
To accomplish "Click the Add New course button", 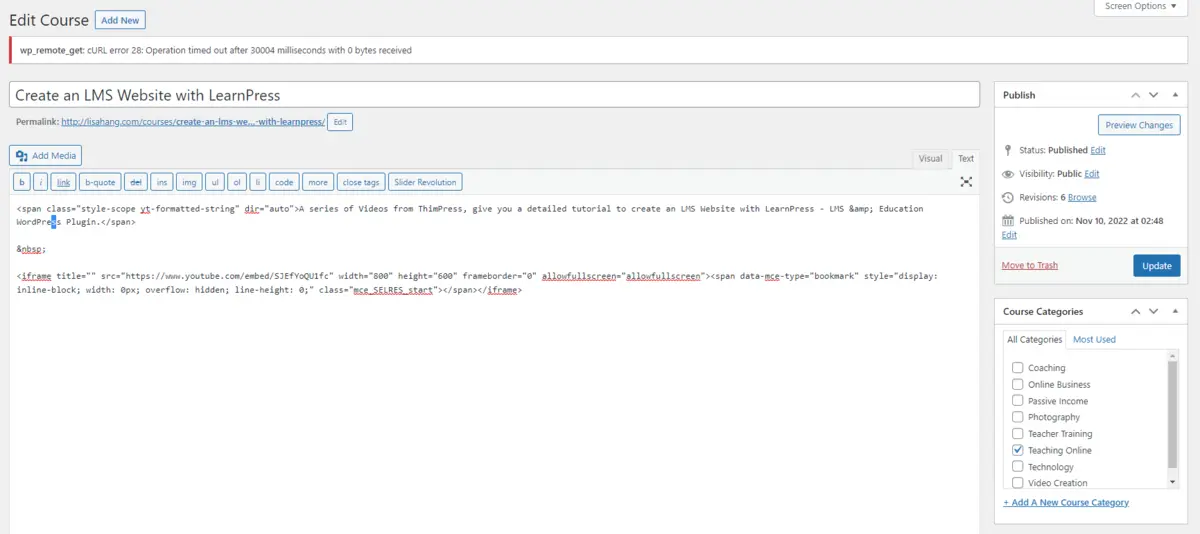I will [120, 20].
